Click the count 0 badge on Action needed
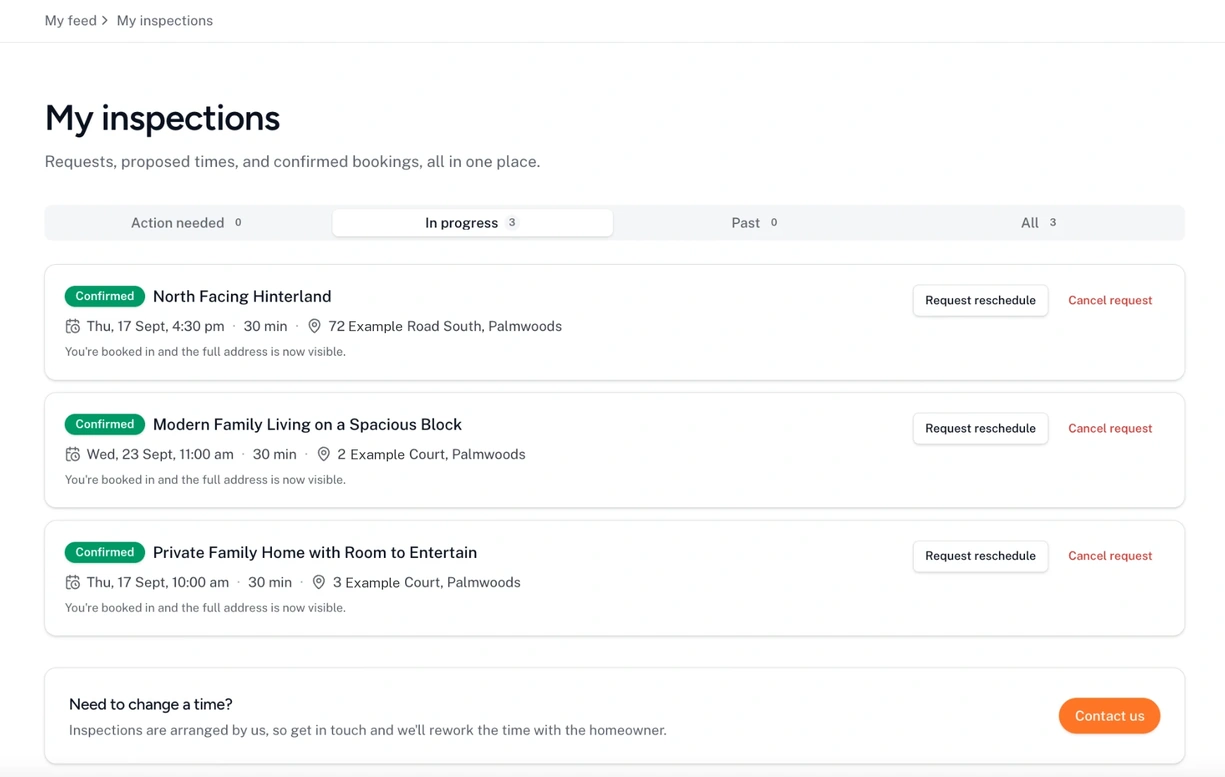 pyautogui.click(x=238, y=222)
